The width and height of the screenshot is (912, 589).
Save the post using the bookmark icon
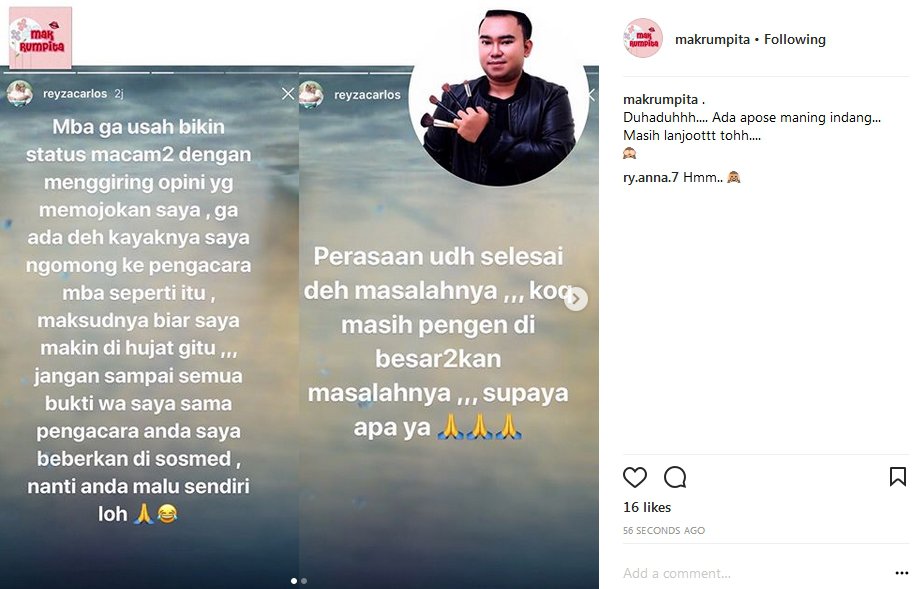[897, 477]
